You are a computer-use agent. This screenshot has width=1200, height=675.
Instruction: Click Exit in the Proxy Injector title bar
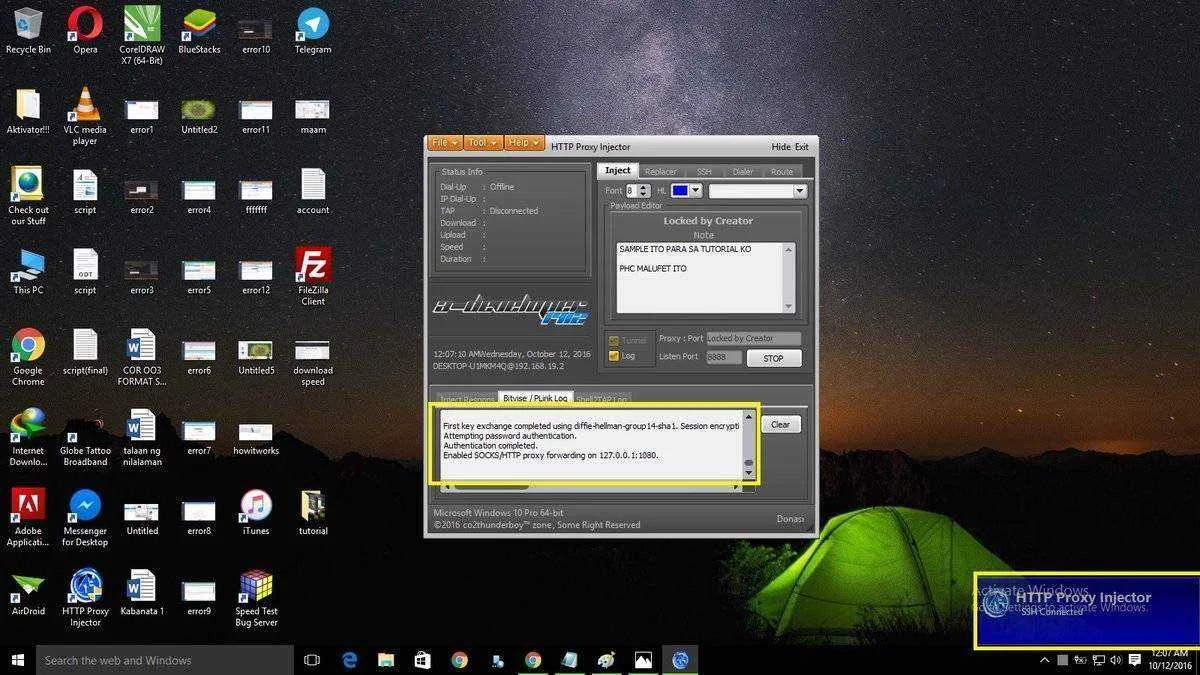click(x=802, y=147)
